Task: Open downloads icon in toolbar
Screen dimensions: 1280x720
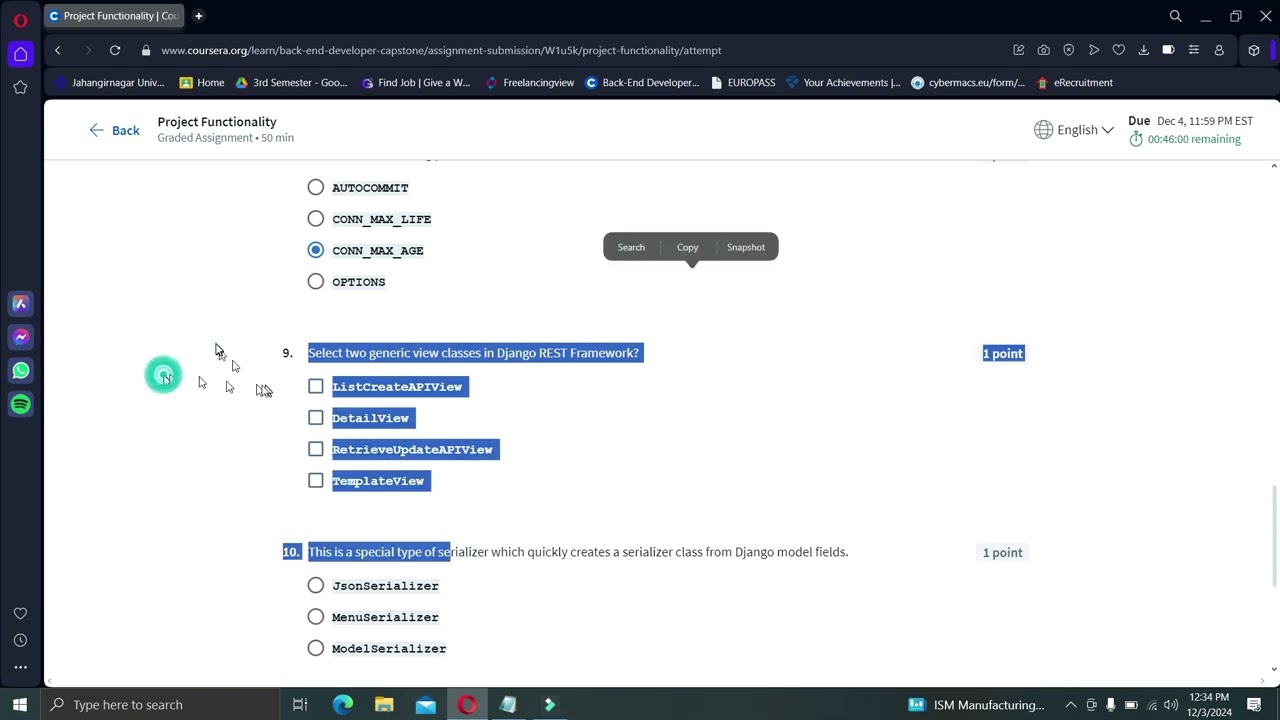Action: (1143, 50)
